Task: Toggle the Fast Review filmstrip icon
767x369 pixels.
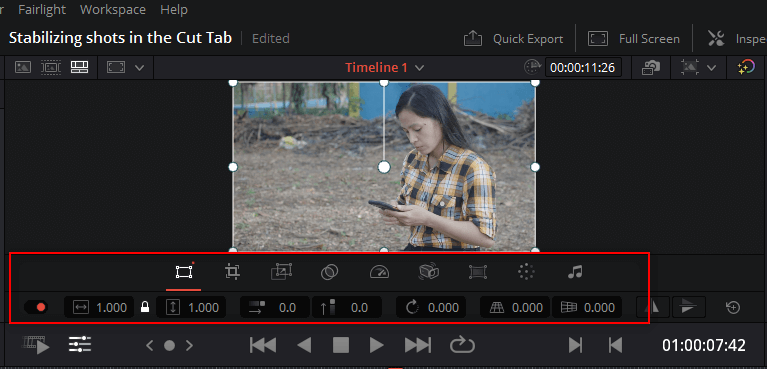Action: point(36,346)
